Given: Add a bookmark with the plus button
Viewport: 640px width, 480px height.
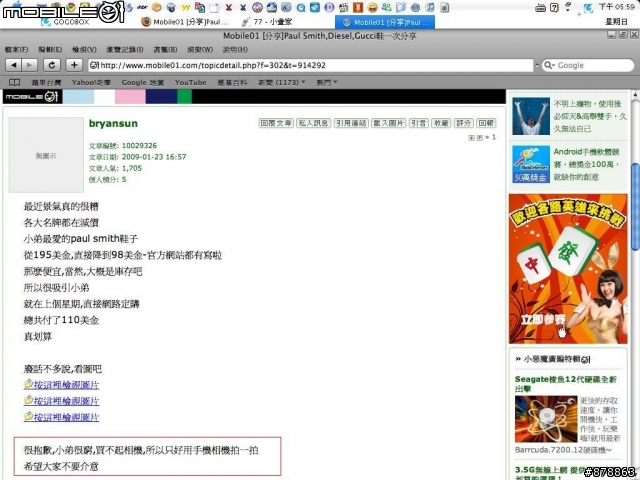Looking at the screenshot, I should pyautogui.click(x=74, y=65).
